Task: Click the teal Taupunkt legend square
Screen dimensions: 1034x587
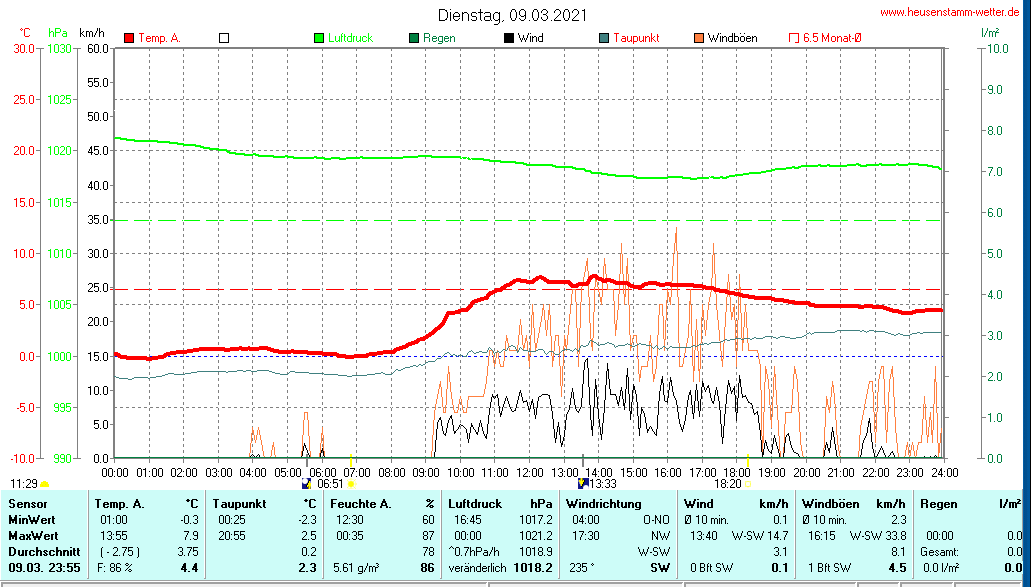Action: (x=604, y=38)
